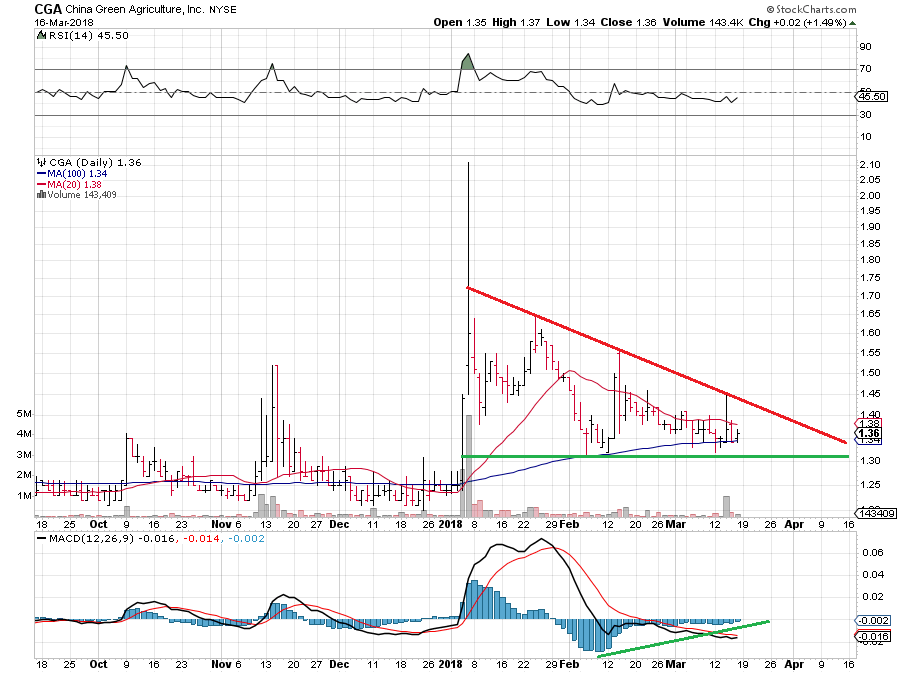Click the boxed 143409 volume axis label
The height and width of the screenshot is (673, 915).
[876, 513]
